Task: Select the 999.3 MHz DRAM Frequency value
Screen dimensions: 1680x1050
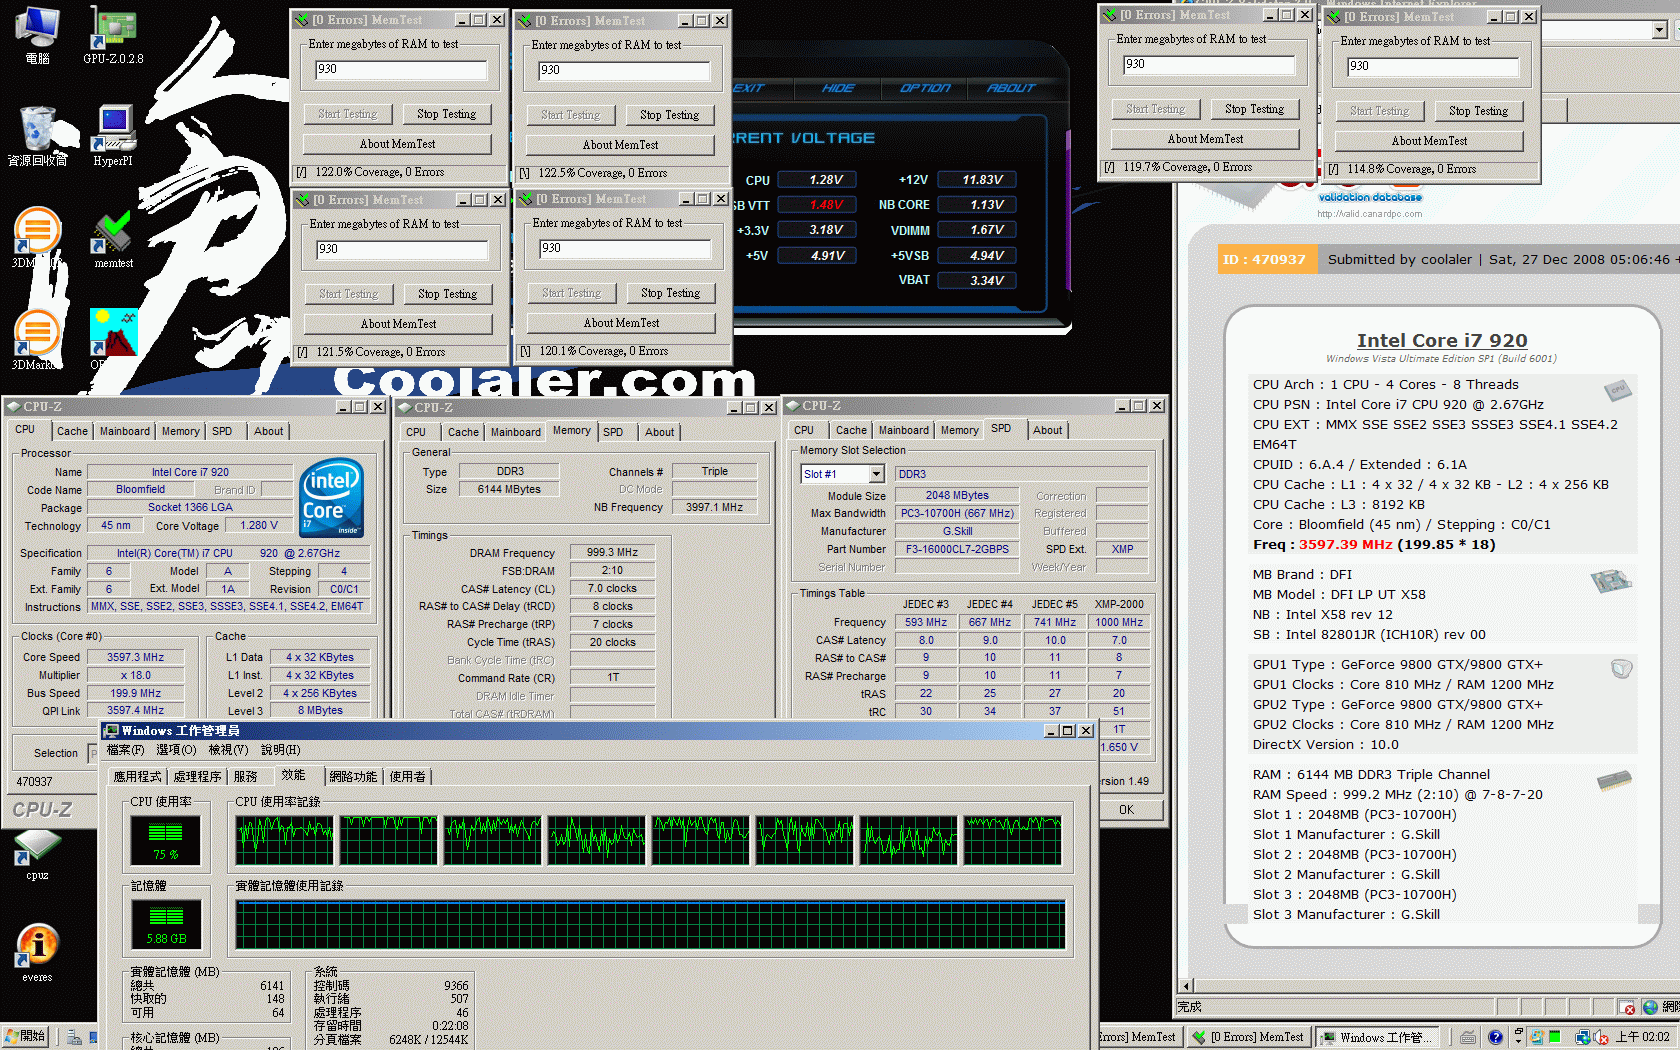Action: tap(612, 553)
